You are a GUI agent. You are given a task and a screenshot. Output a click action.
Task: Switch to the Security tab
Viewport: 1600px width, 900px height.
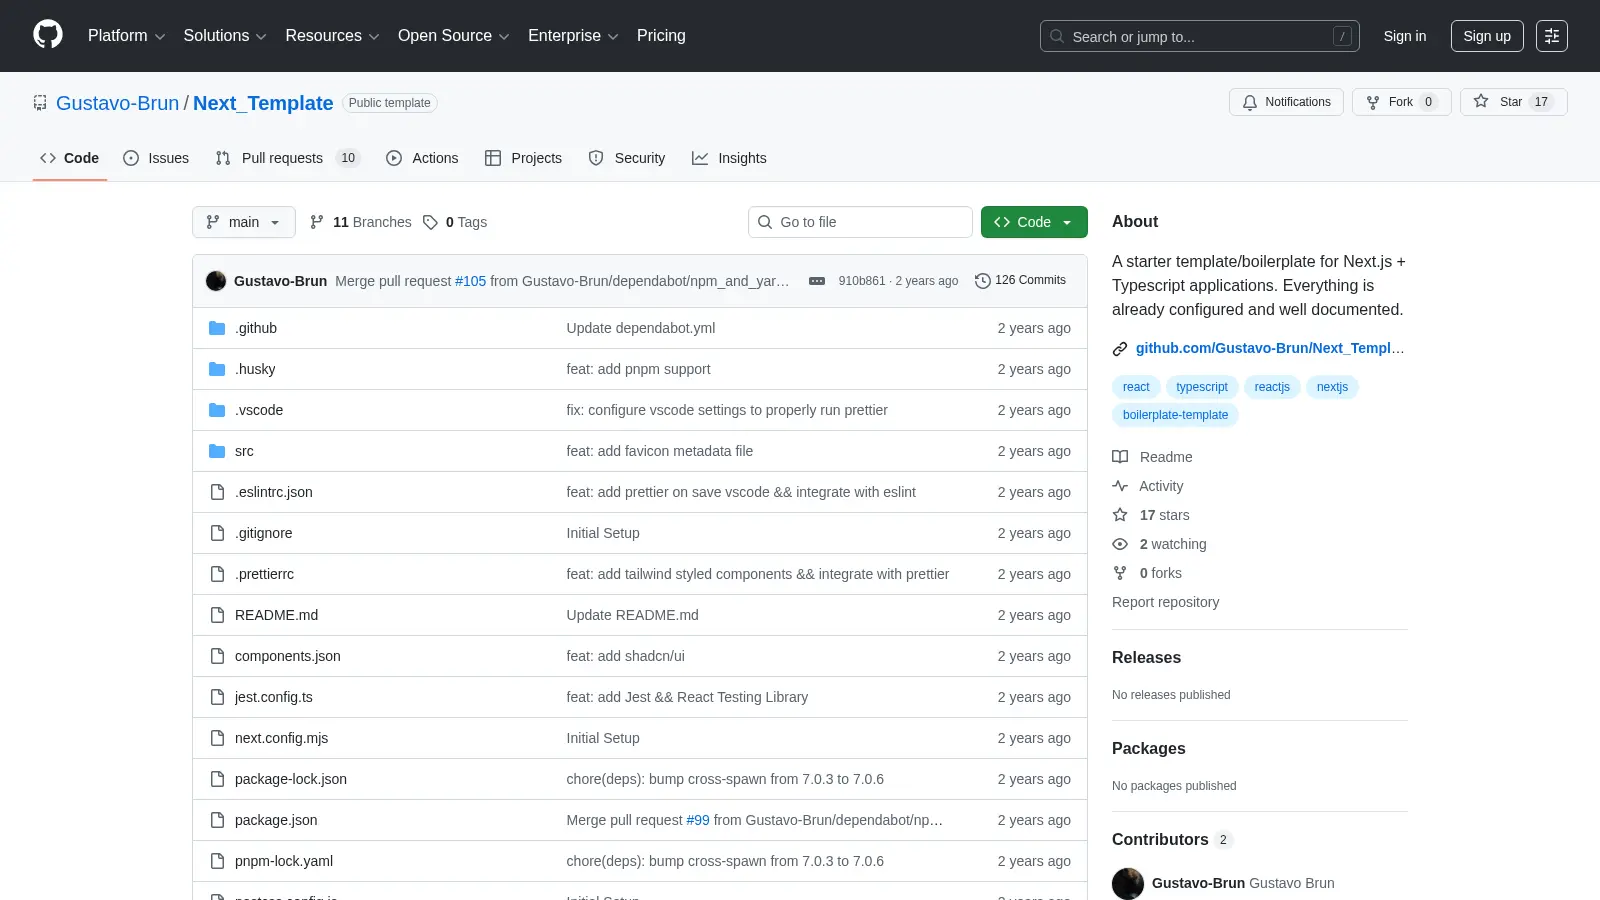coord(627,158)
